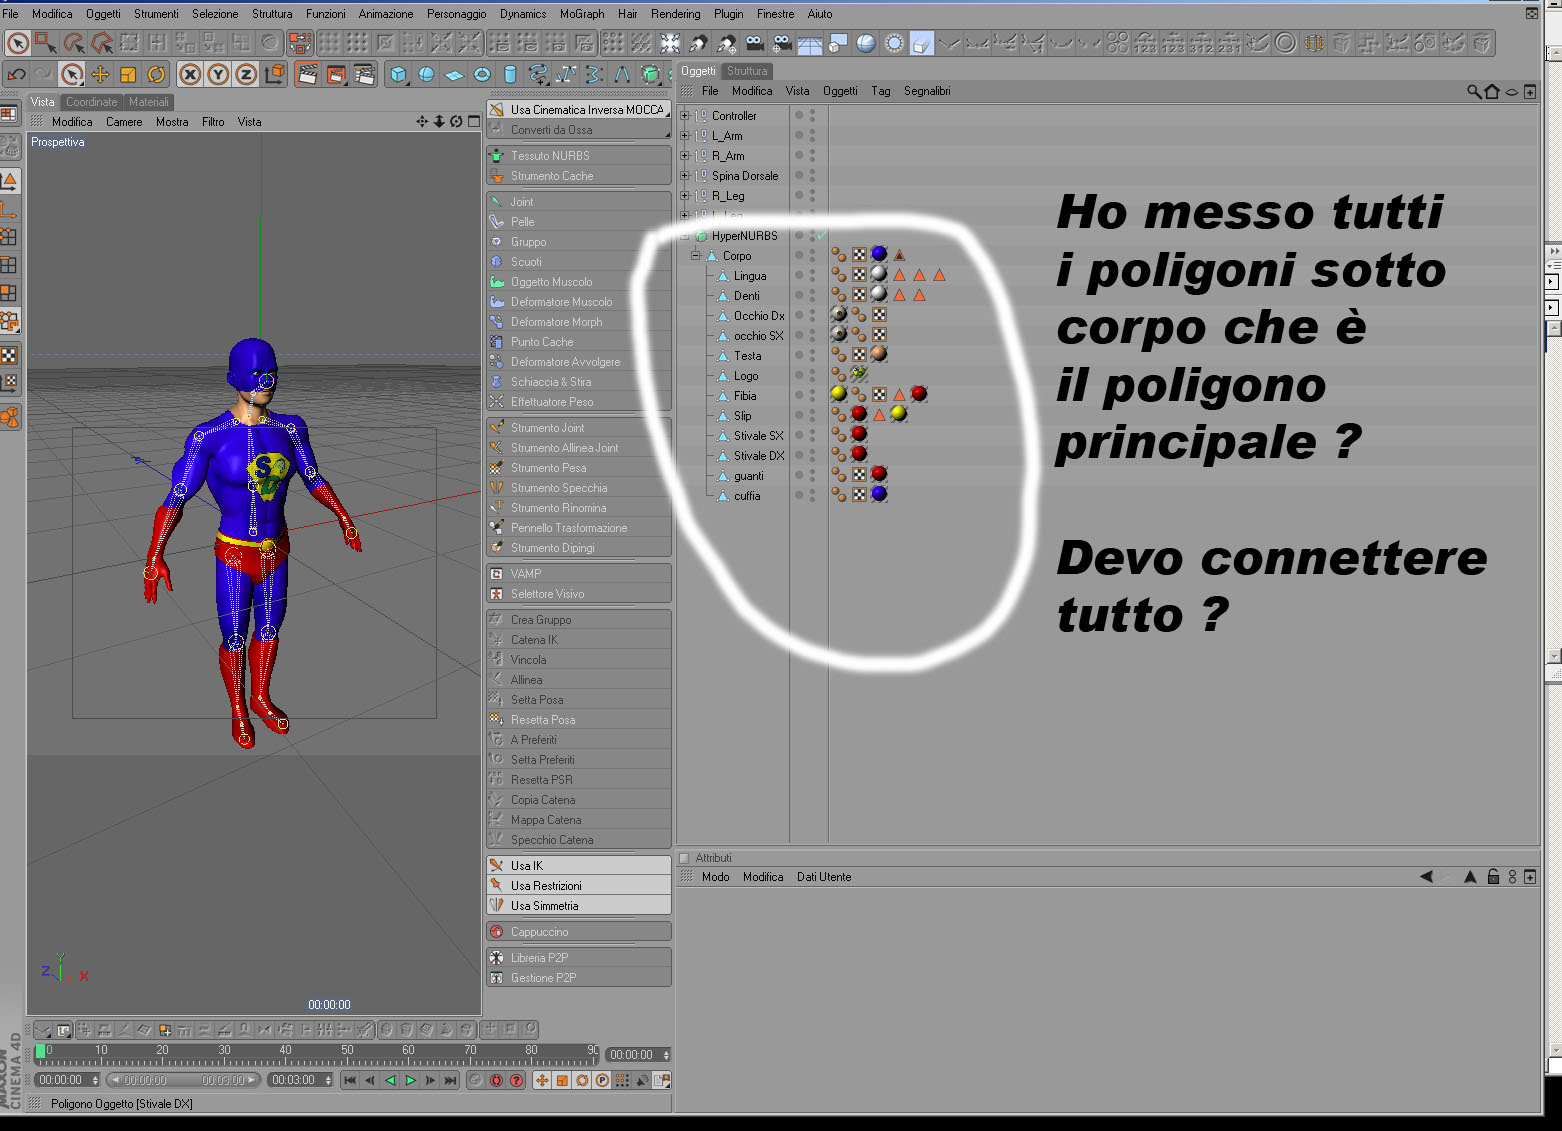Click Crea Gruppo button
This screenshot has height=1131, width=1562.
[x=579, y=620]
